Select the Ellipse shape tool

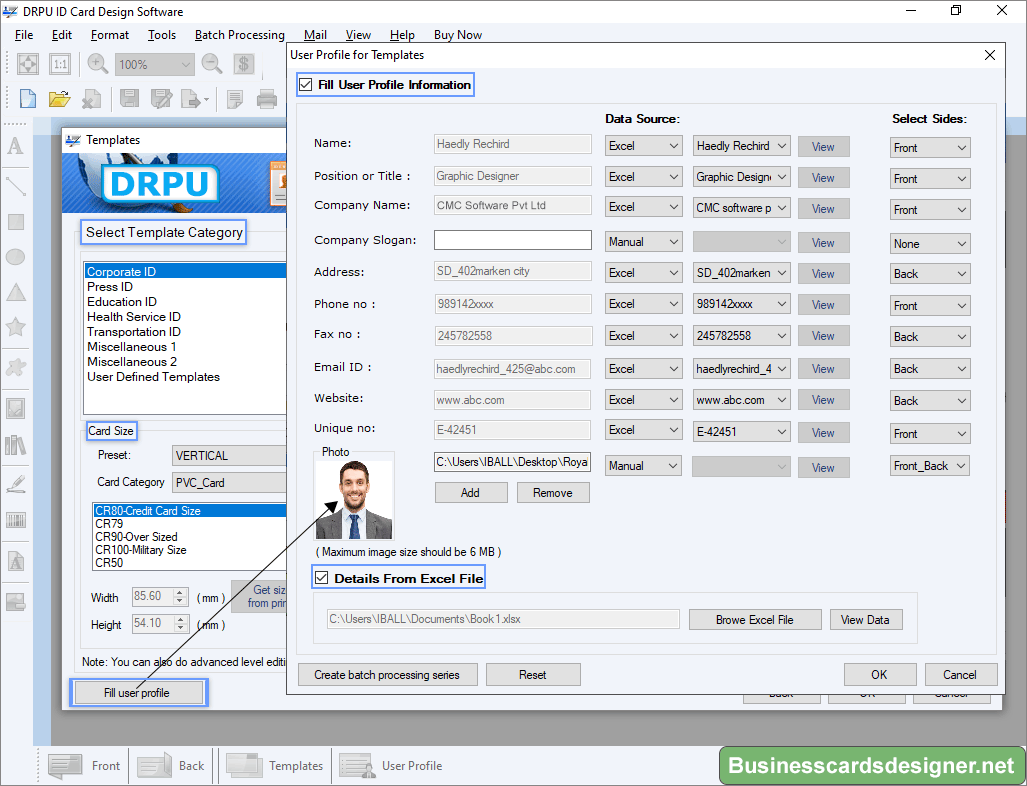coord(16,257)
